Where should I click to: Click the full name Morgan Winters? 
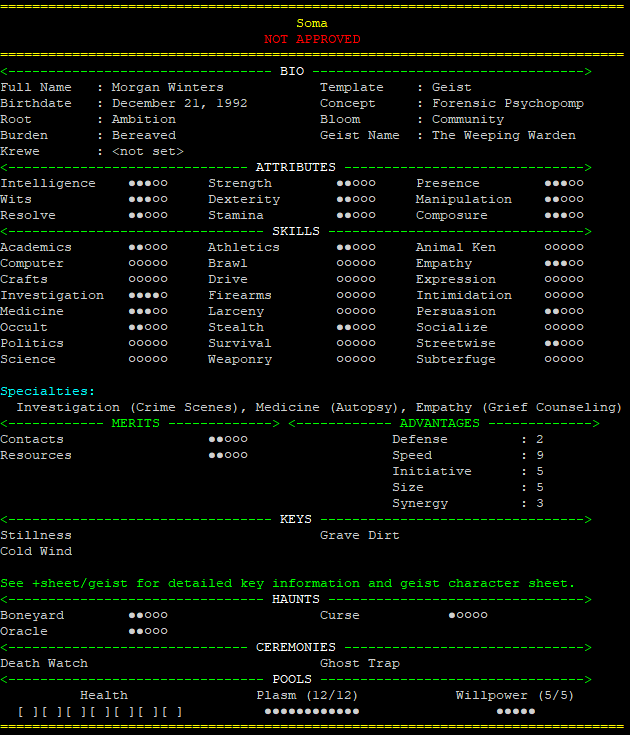tap(168, 87)
